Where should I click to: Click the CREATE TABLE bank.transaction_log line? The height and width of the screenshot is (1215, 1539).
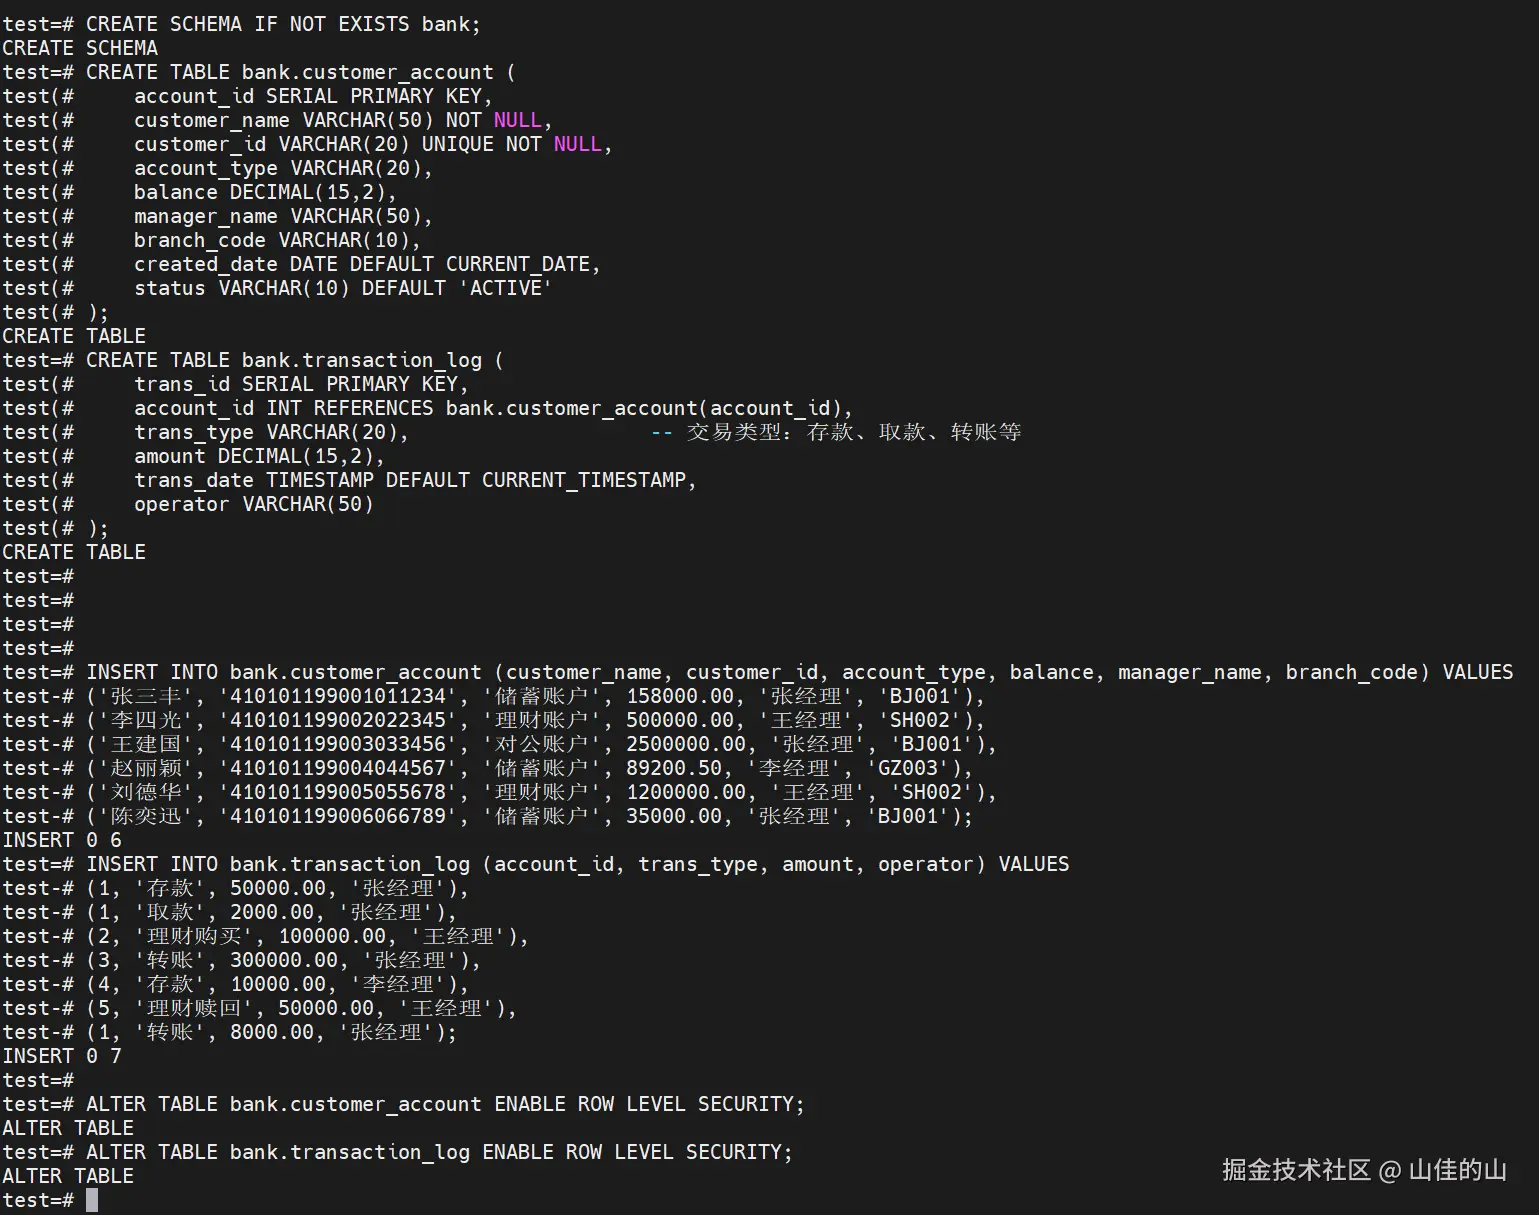click(x=294, y=360)
